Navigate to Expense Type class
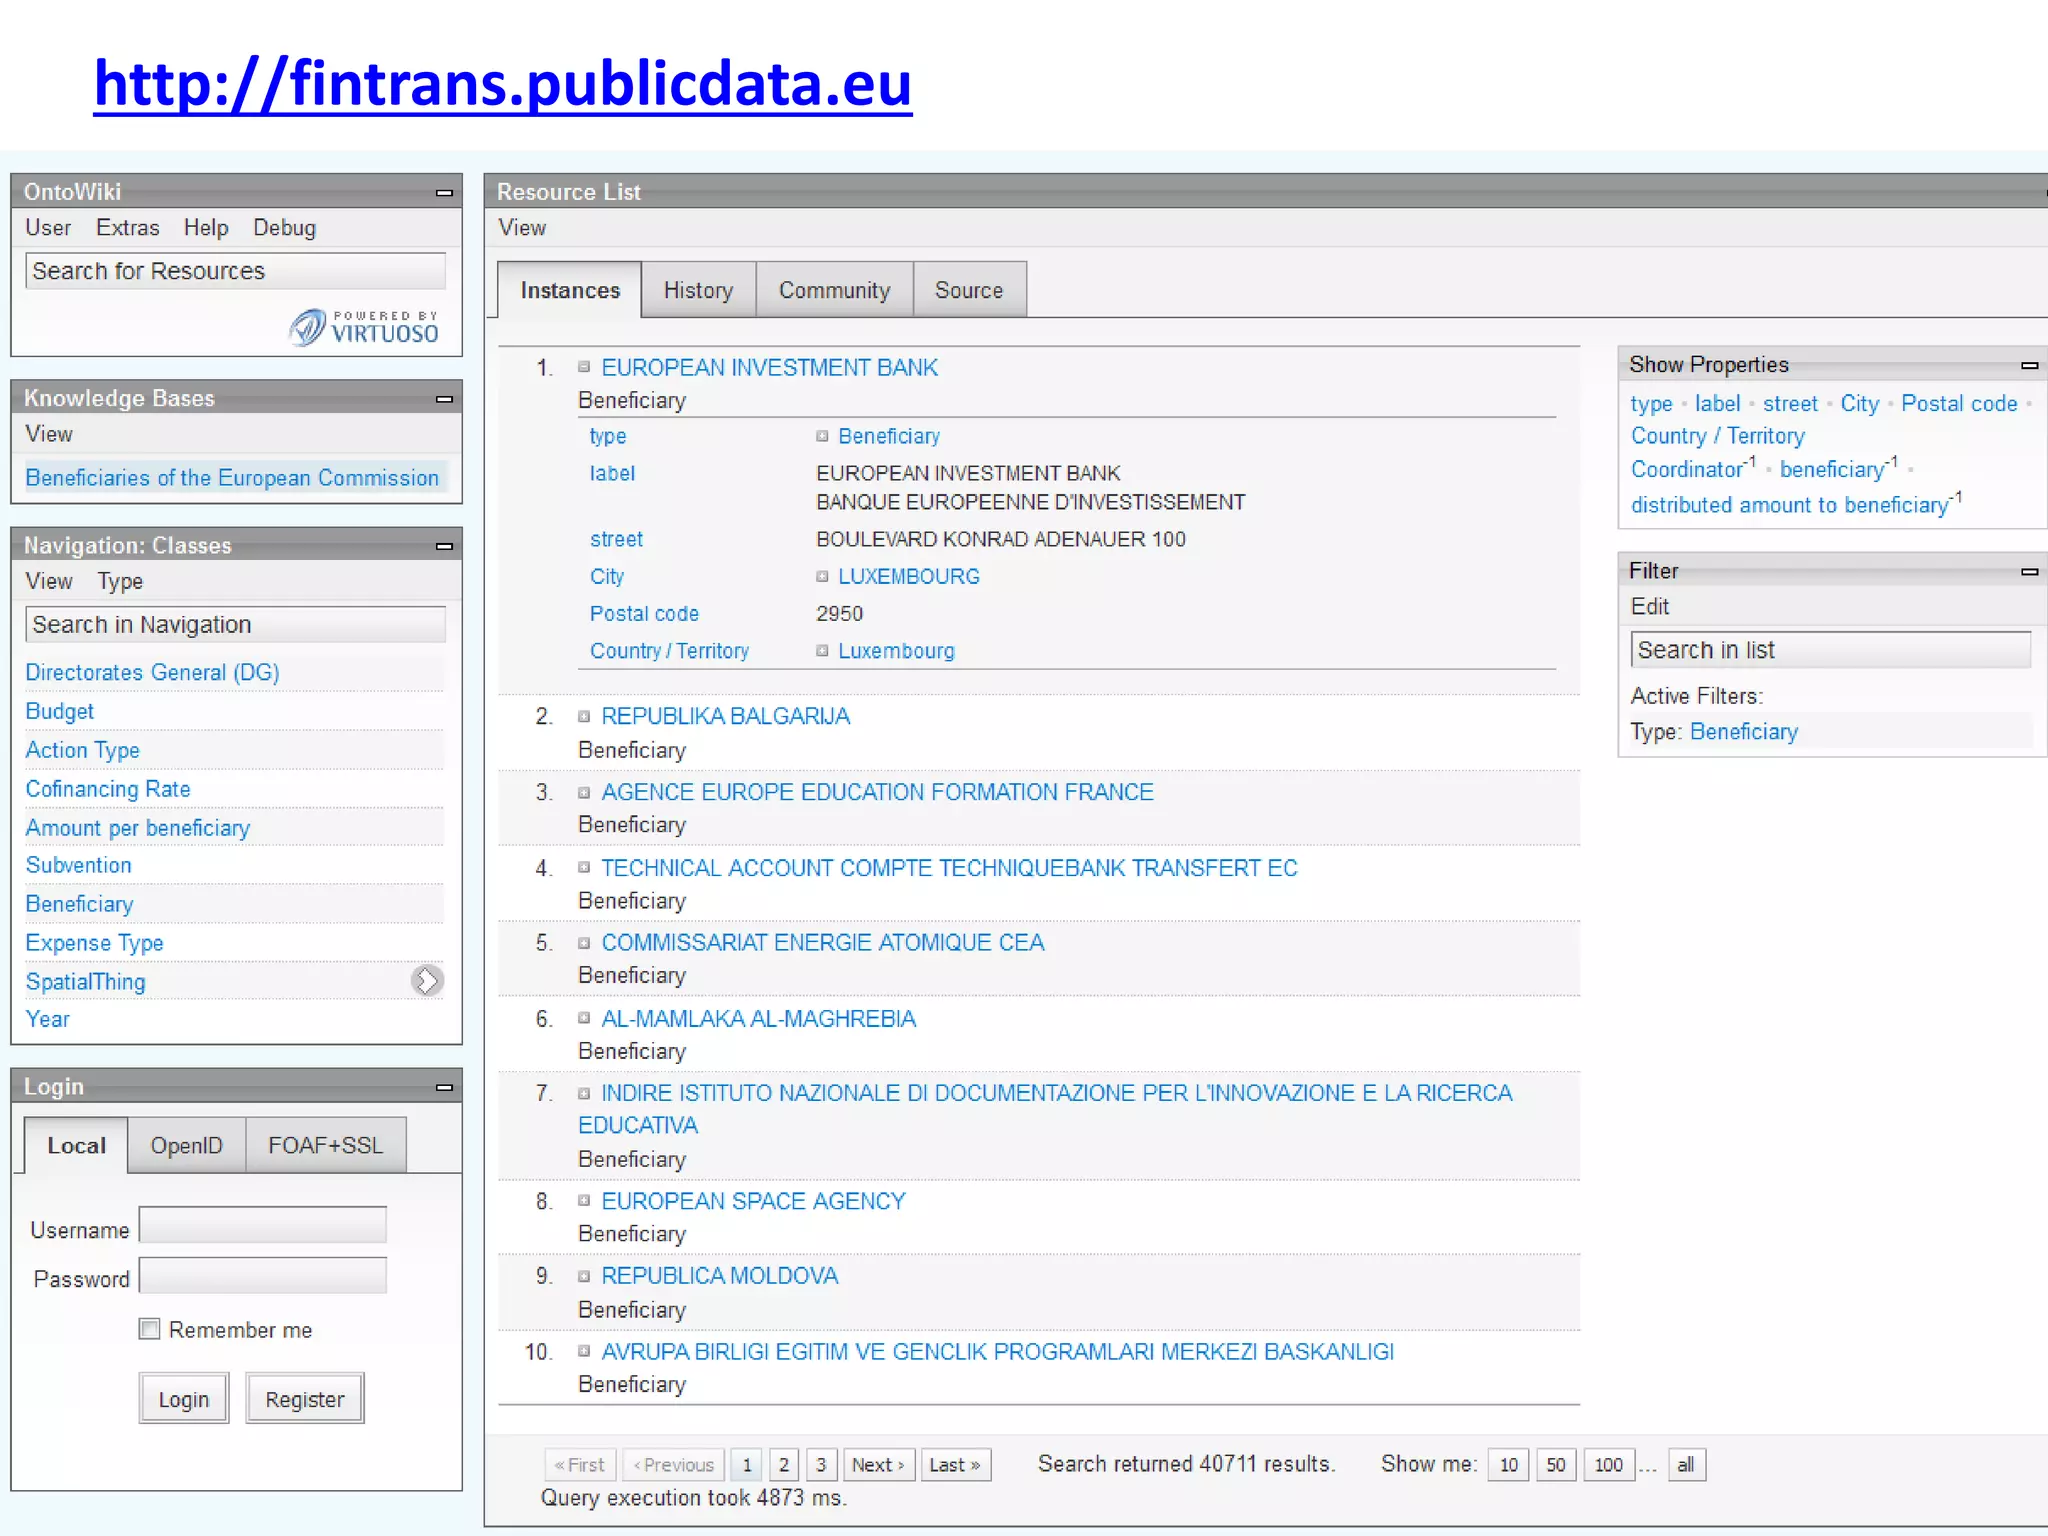 [95, 943]
